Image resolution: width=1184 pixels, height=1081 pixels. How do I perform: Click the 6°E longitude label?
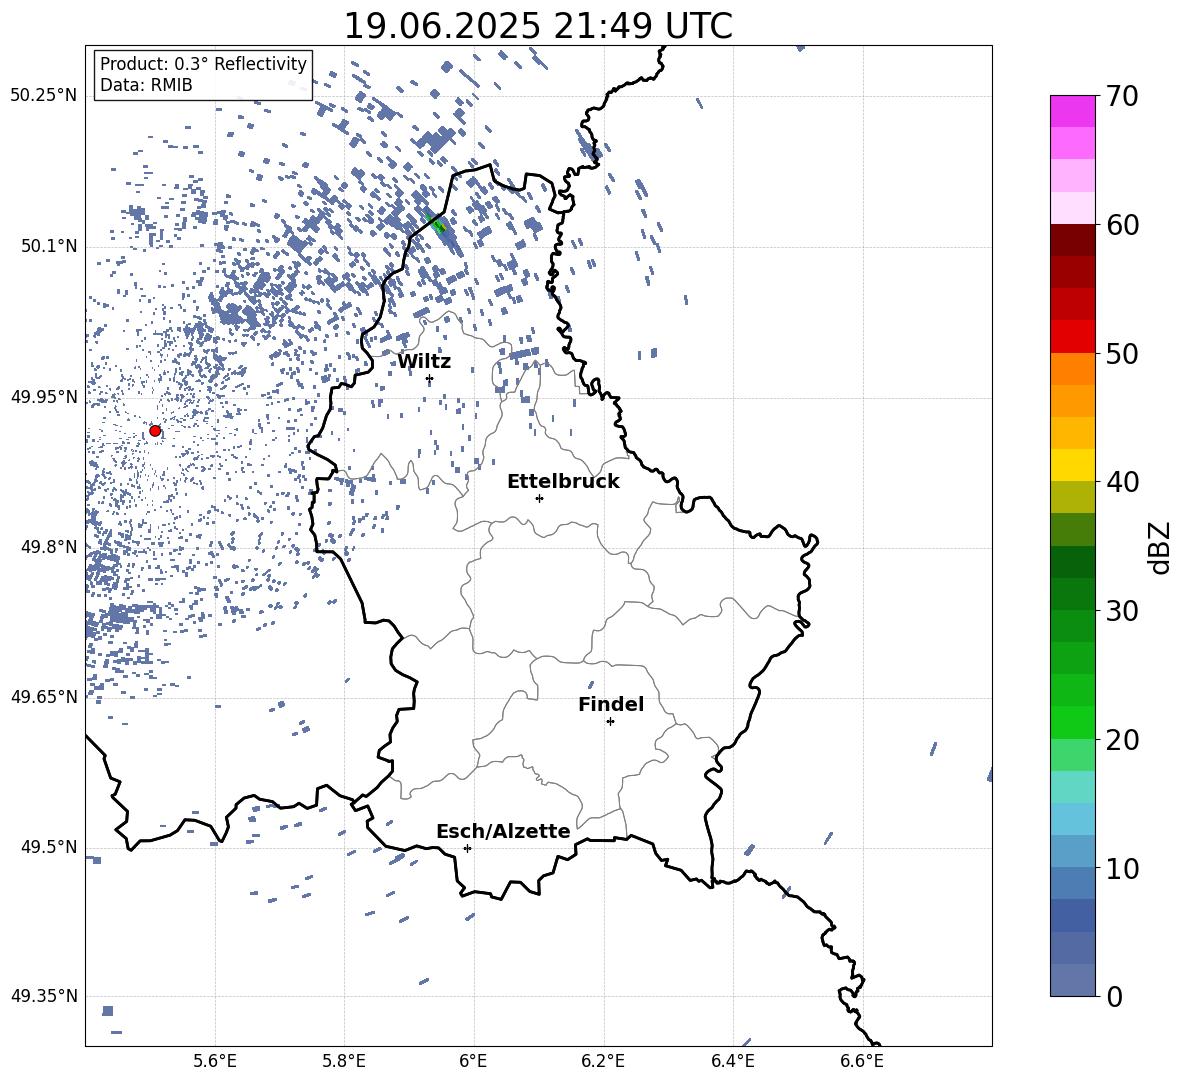pos(473,1061)
